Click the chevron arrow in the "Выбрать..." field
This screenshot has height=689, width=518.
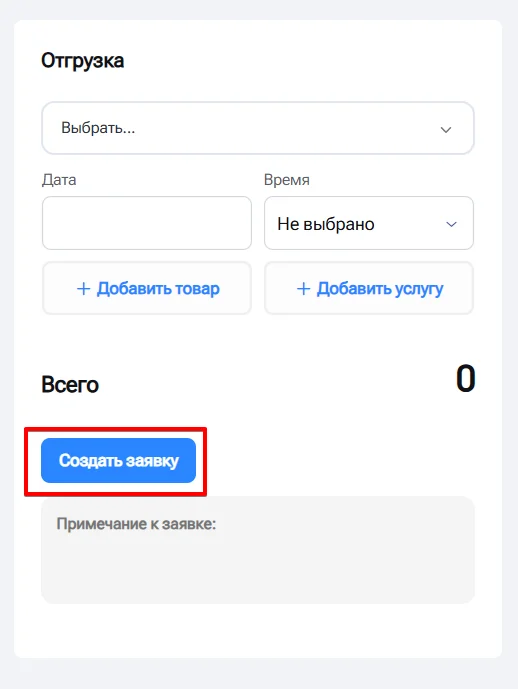(x=446, y=130)
